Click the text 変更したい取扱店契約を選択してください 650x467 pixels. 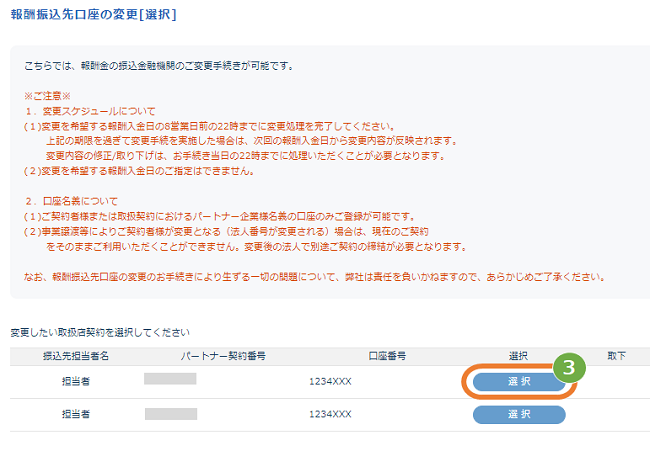coord(100,332)
